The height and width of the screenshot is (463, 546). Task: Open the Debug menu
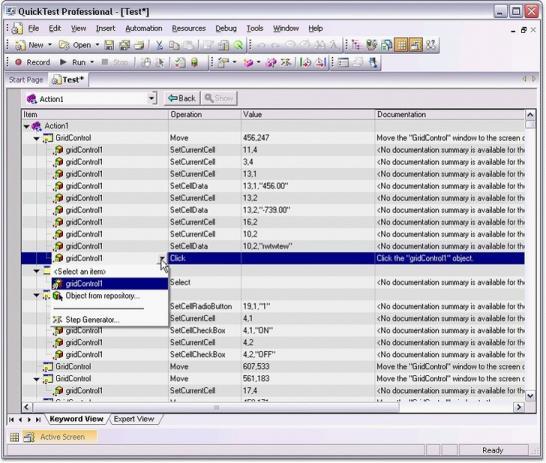(x=226, y=28)
